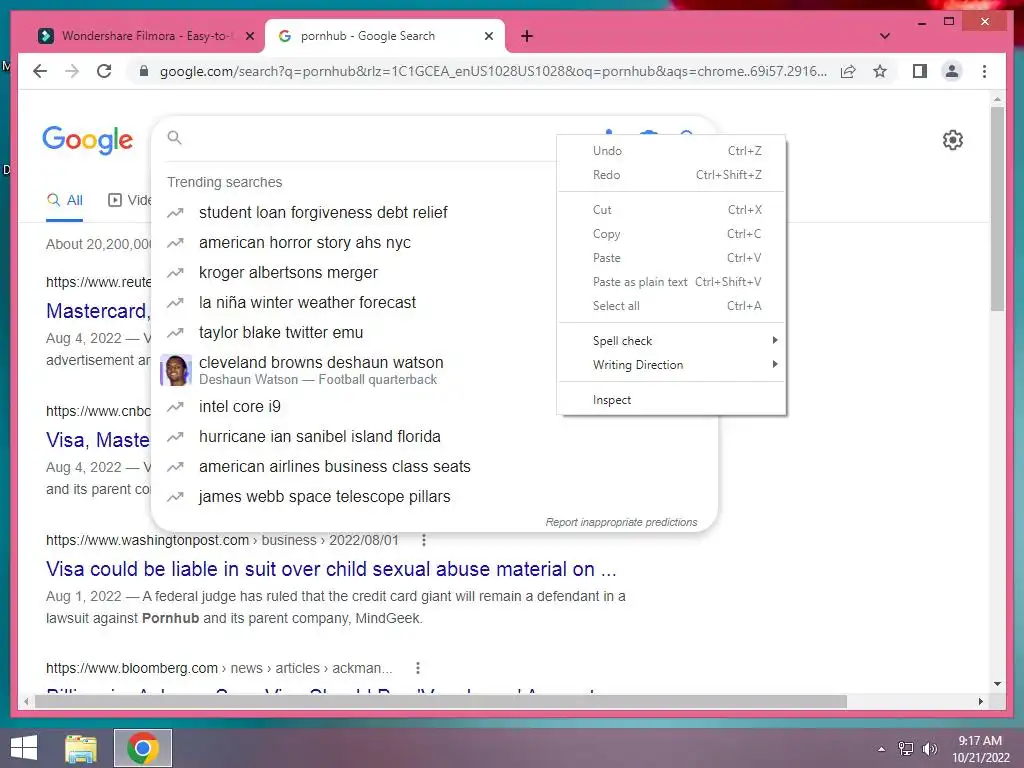Choose Copy in context menu
The image size is (1024, 768).
(671, 234)
